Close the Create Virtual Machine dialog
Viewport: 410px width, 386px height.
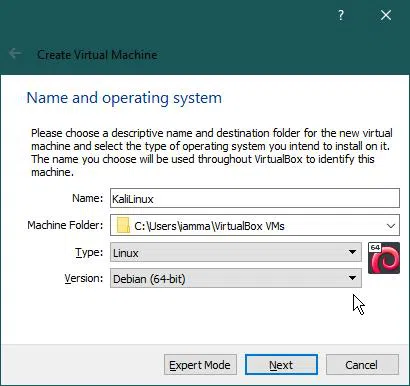point(386,15)
